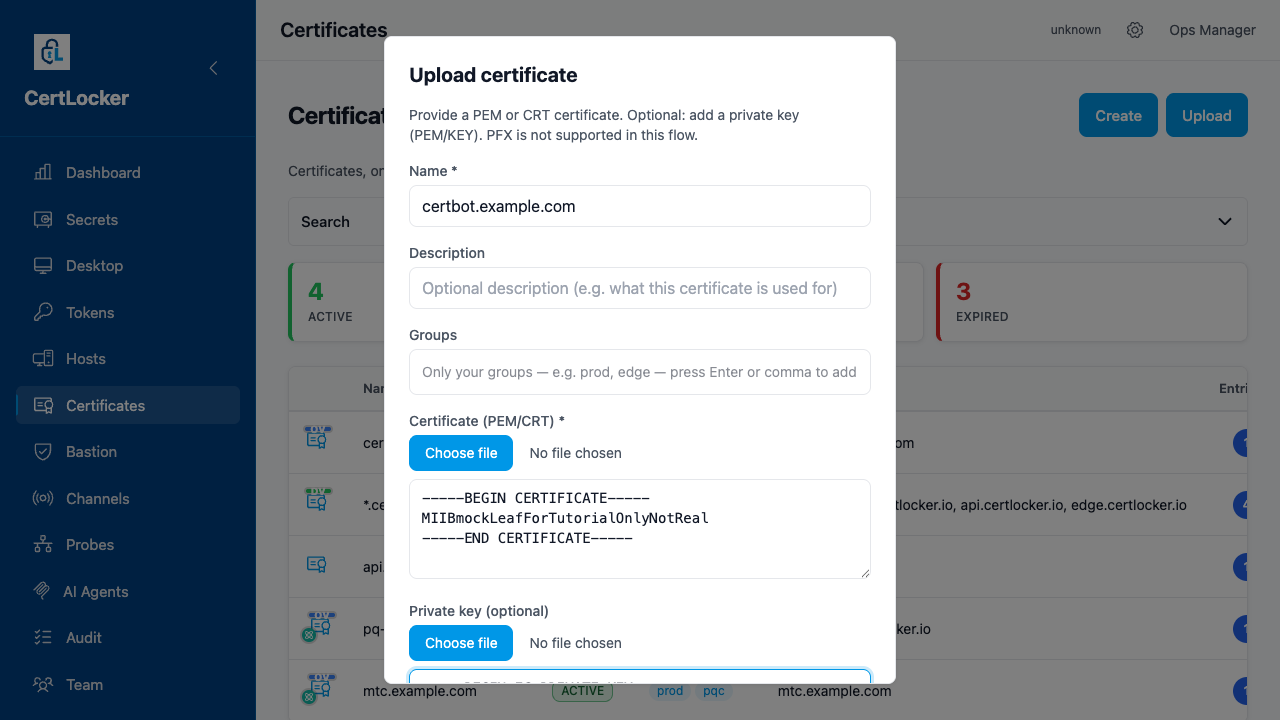1280x720 pixels.
Task: Select the Certificates sidebar item
Action: [x=128, y=405]
